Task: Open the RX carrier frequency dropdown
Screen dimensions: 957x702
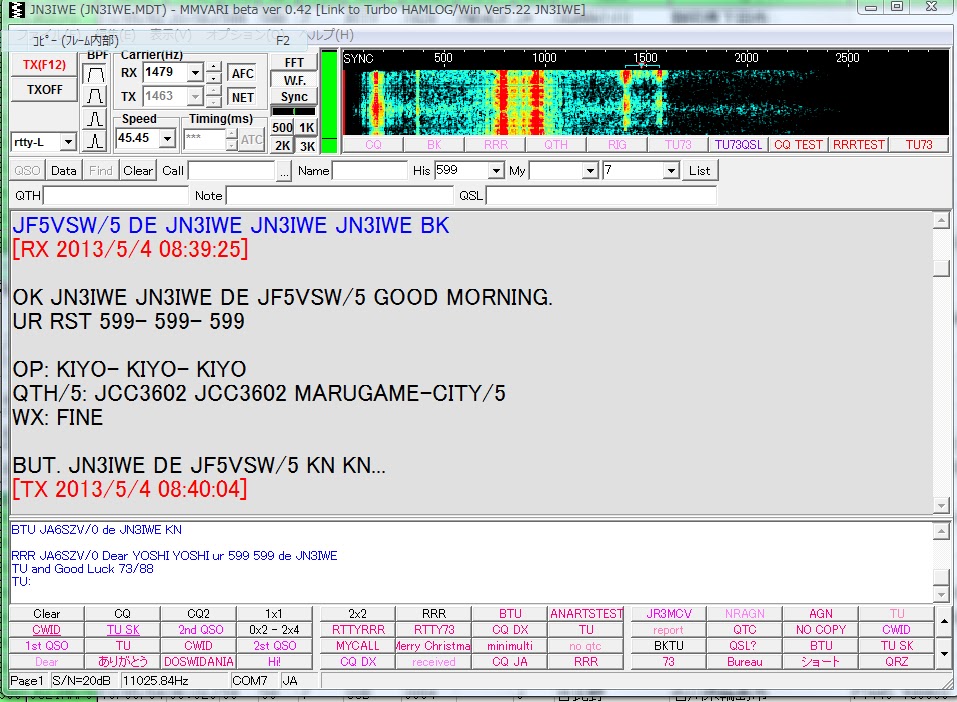Action: (195, 73)
